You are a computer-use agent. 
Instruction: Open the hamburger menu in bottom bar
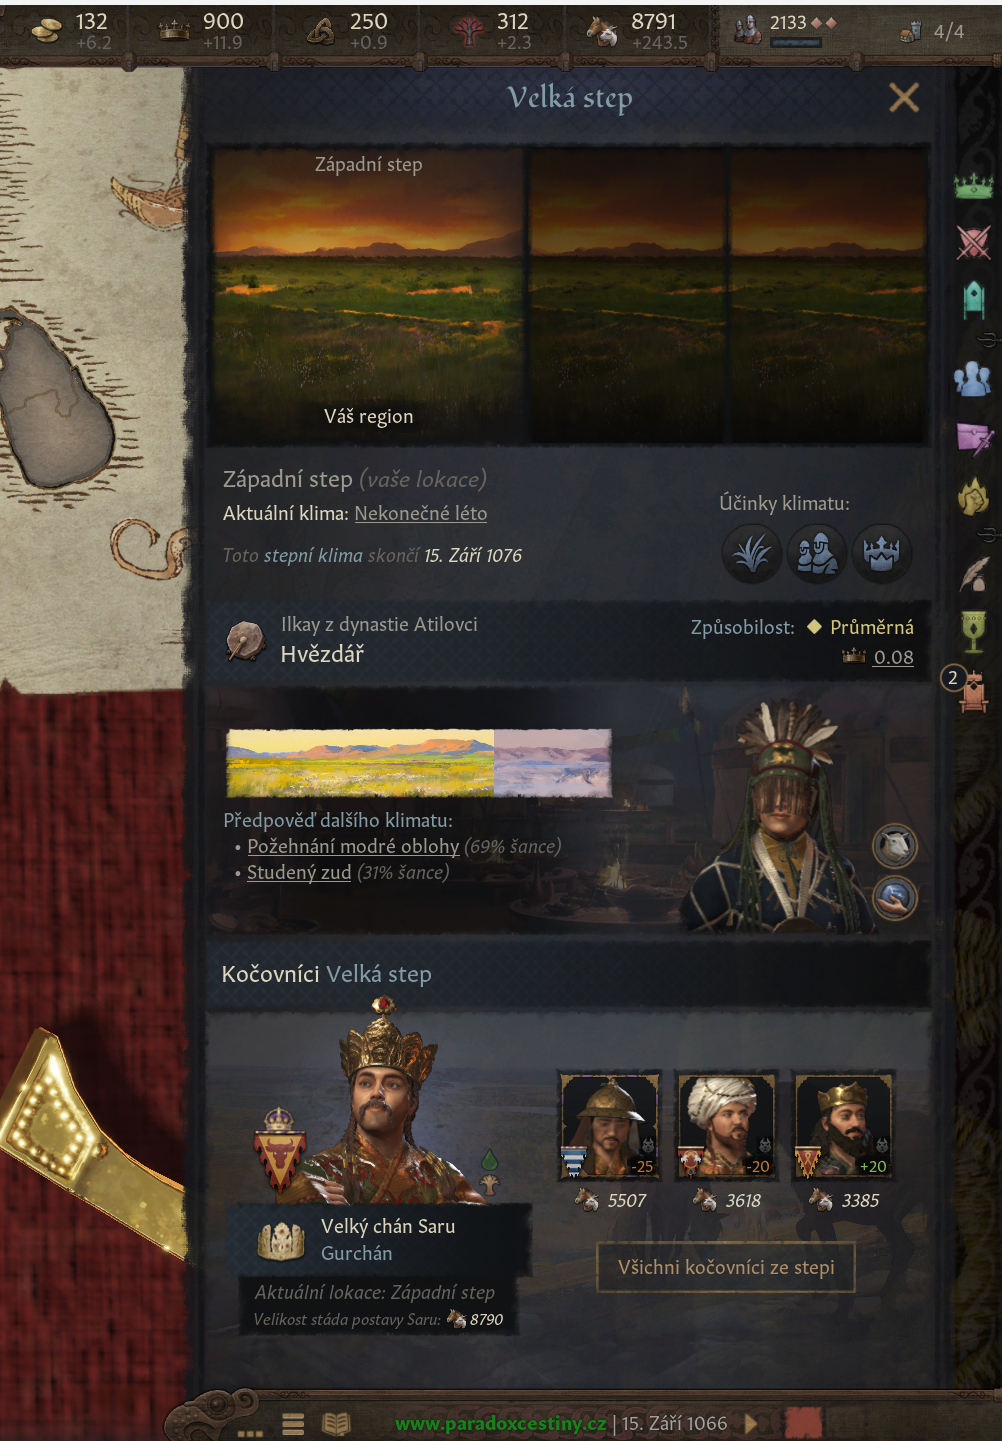click(293, 1424)
